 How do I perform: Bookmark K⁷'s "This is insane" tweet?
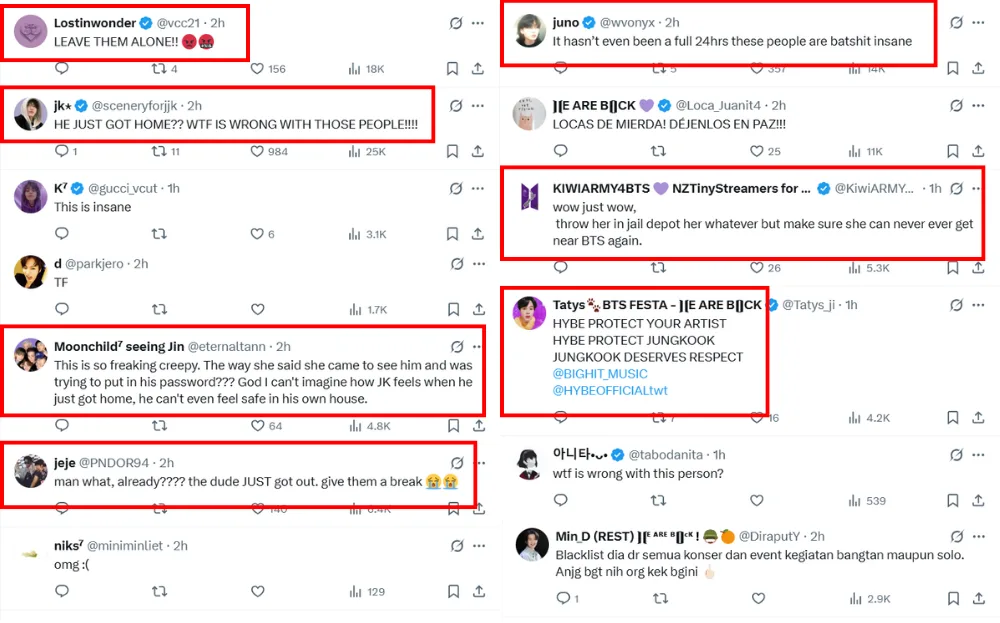452,234
